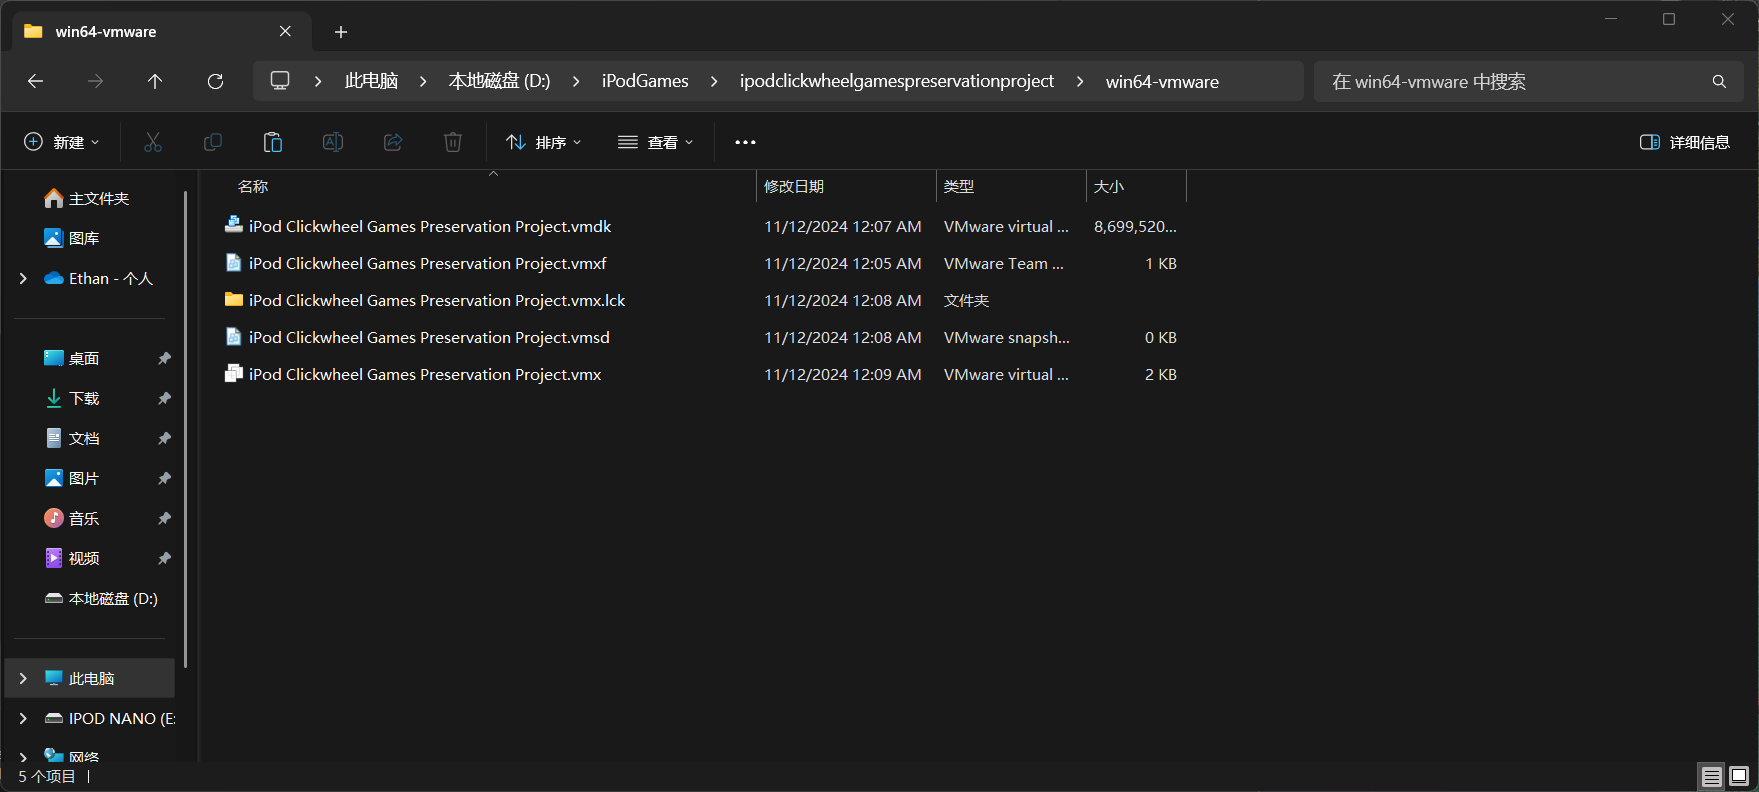Click the cut scissors icon
Image resolution: width=1759 pixels, height=792 pixels.
(153, 142)
